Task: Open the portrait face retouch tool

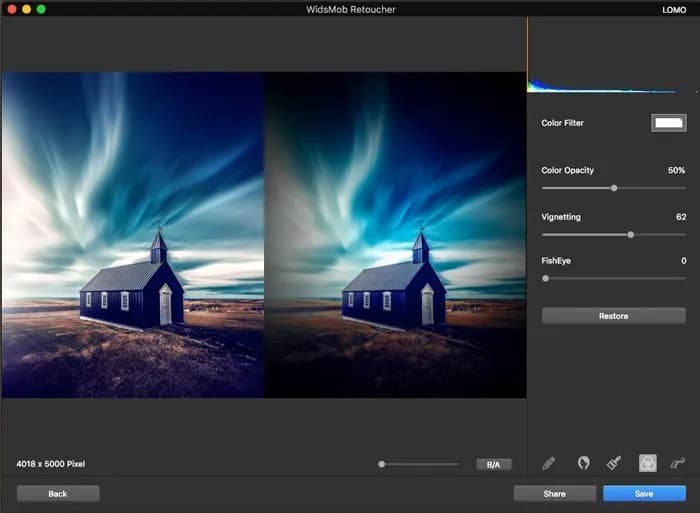Action: click(583, 463)
